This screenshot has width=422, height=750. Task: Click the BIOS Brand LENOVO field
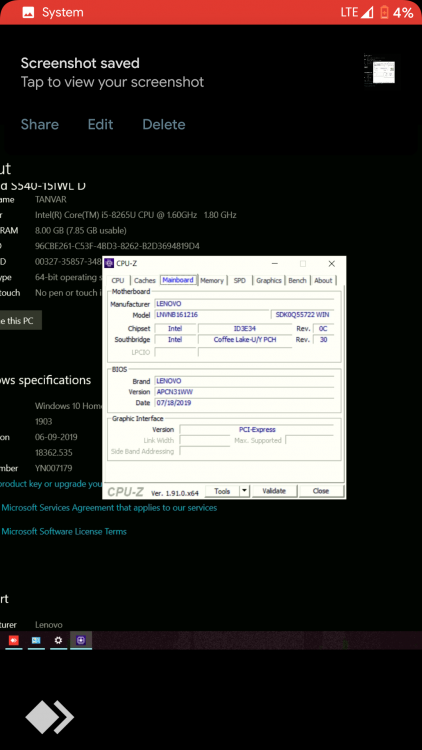[x=244, y=381]
